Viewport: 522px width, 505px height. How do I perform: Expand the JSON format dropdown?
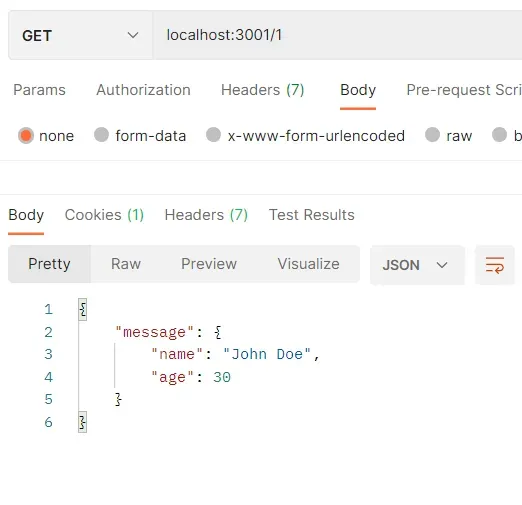(417, 265)
